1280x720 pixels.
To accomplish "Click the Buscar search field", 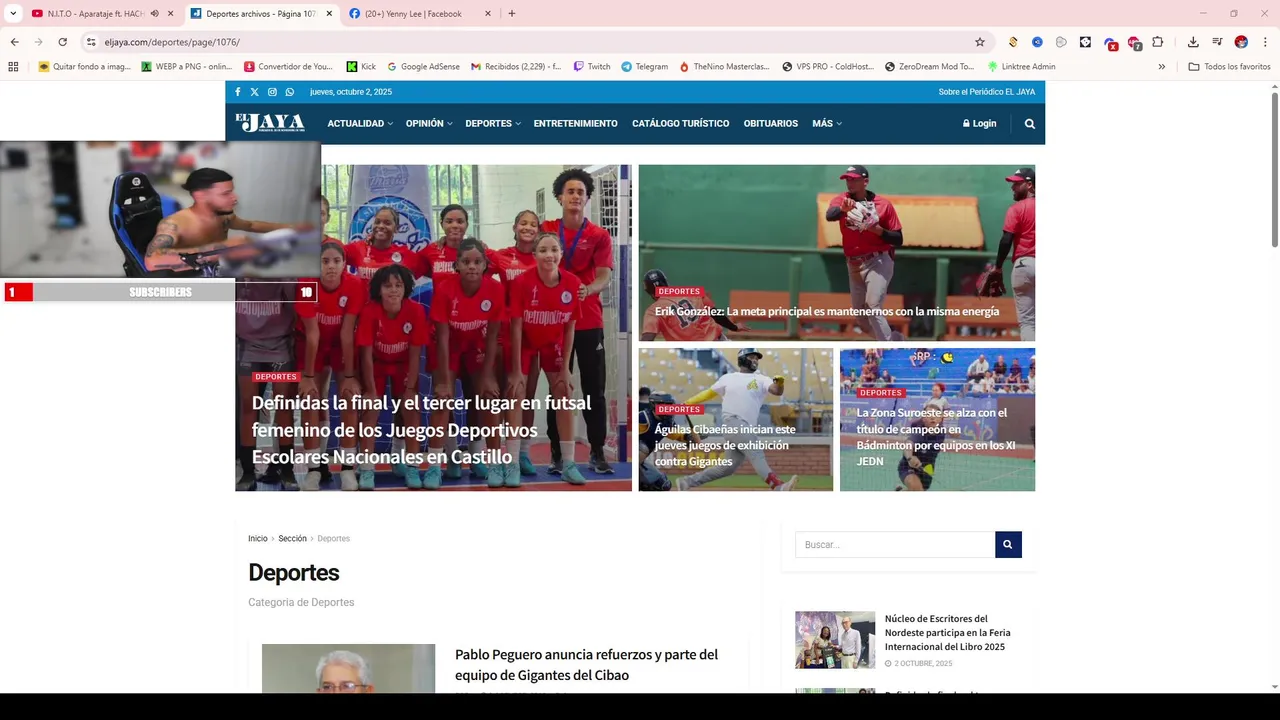I will coord(895,545).
